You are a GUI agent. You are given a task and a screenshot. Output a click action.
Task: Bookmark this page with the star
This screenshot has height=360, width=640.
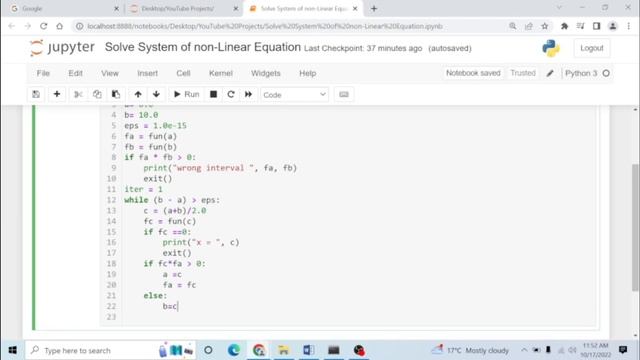pyautogui.click(x=544, y=26)
